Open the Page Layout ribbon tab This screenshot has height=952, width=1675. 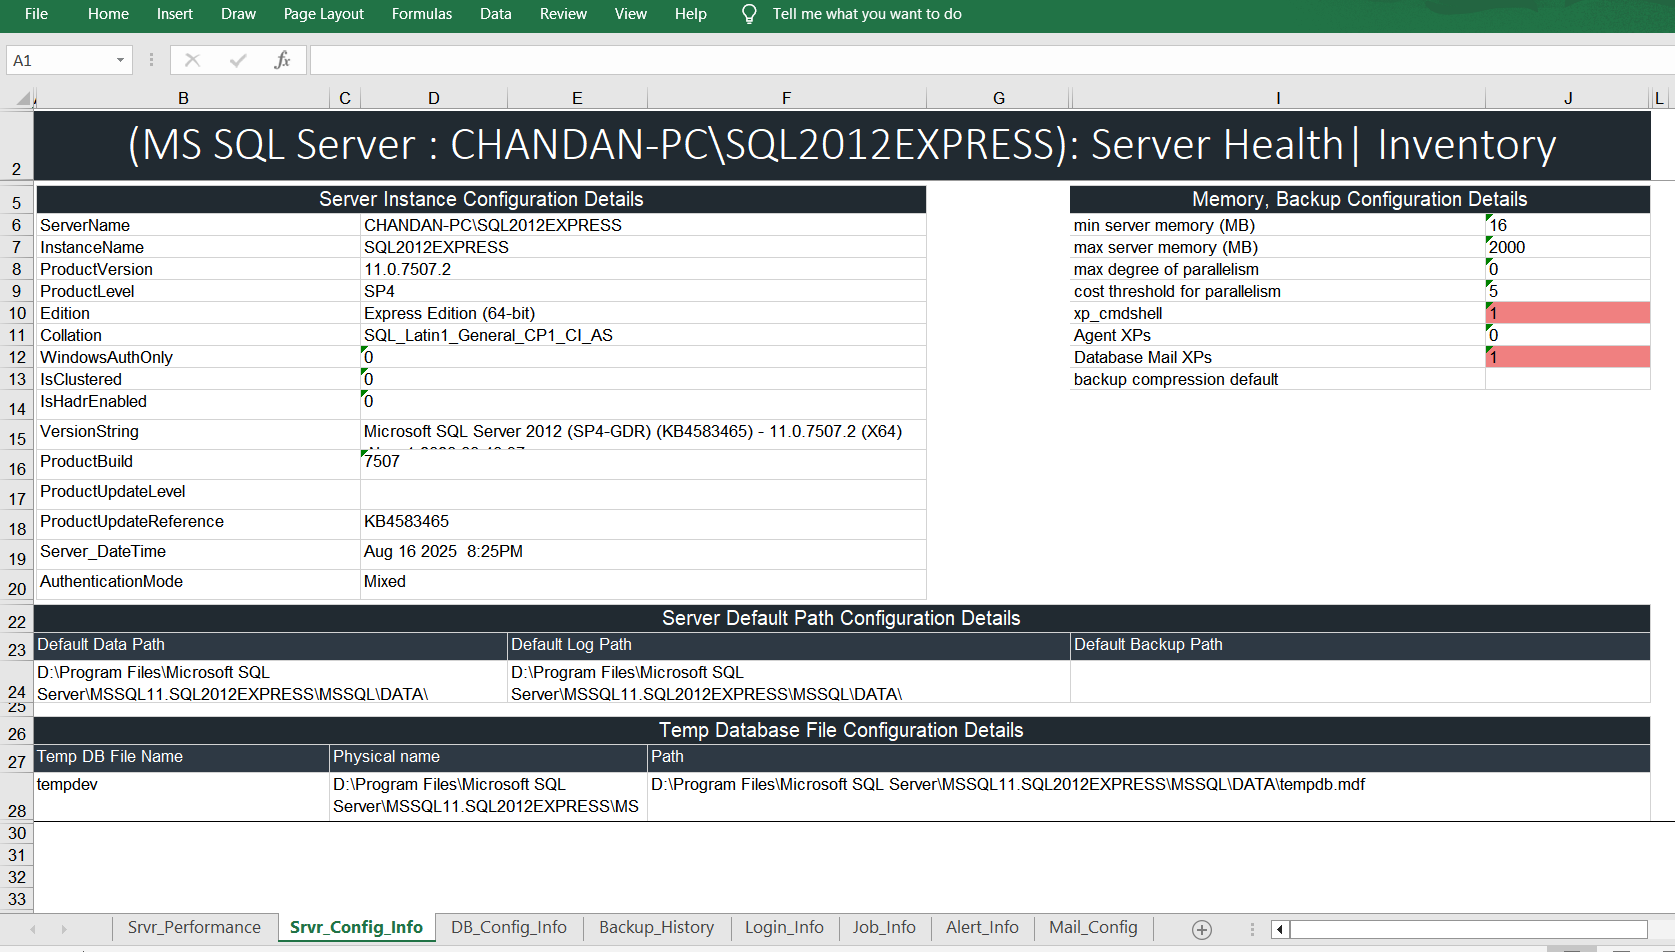coord(323,14)
